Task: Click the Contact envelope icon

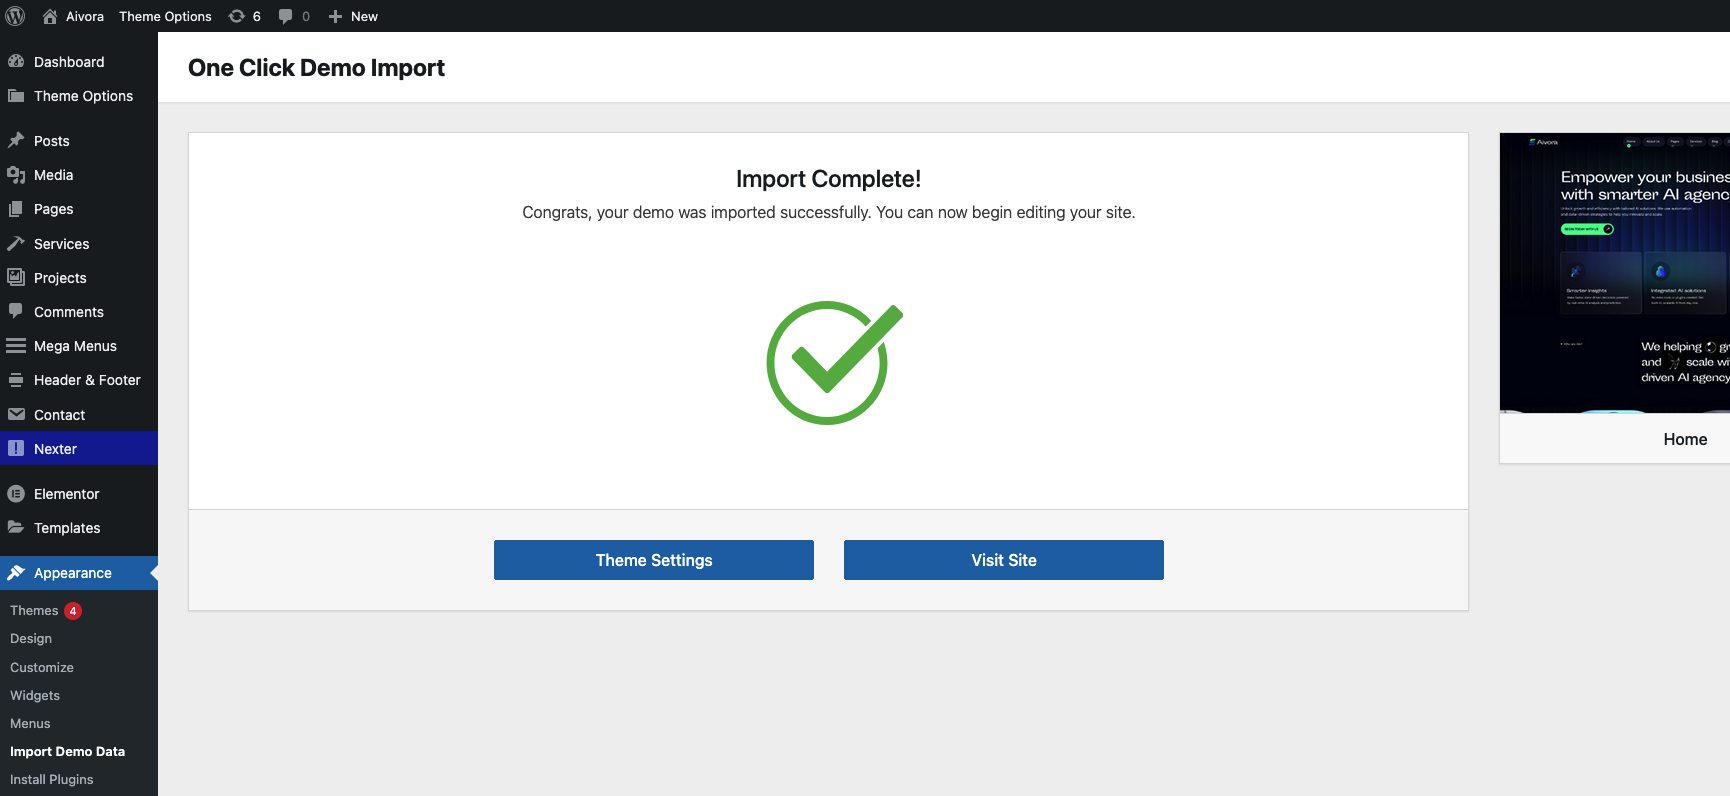Action: coord(16,415)
